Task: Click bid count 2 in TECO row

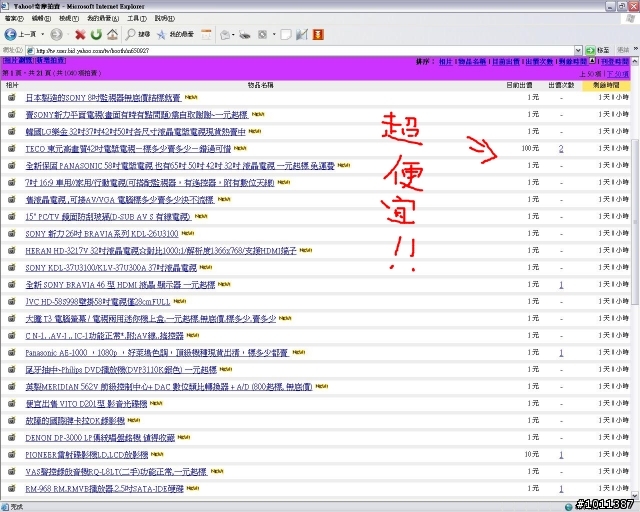Action: point(561,149)
